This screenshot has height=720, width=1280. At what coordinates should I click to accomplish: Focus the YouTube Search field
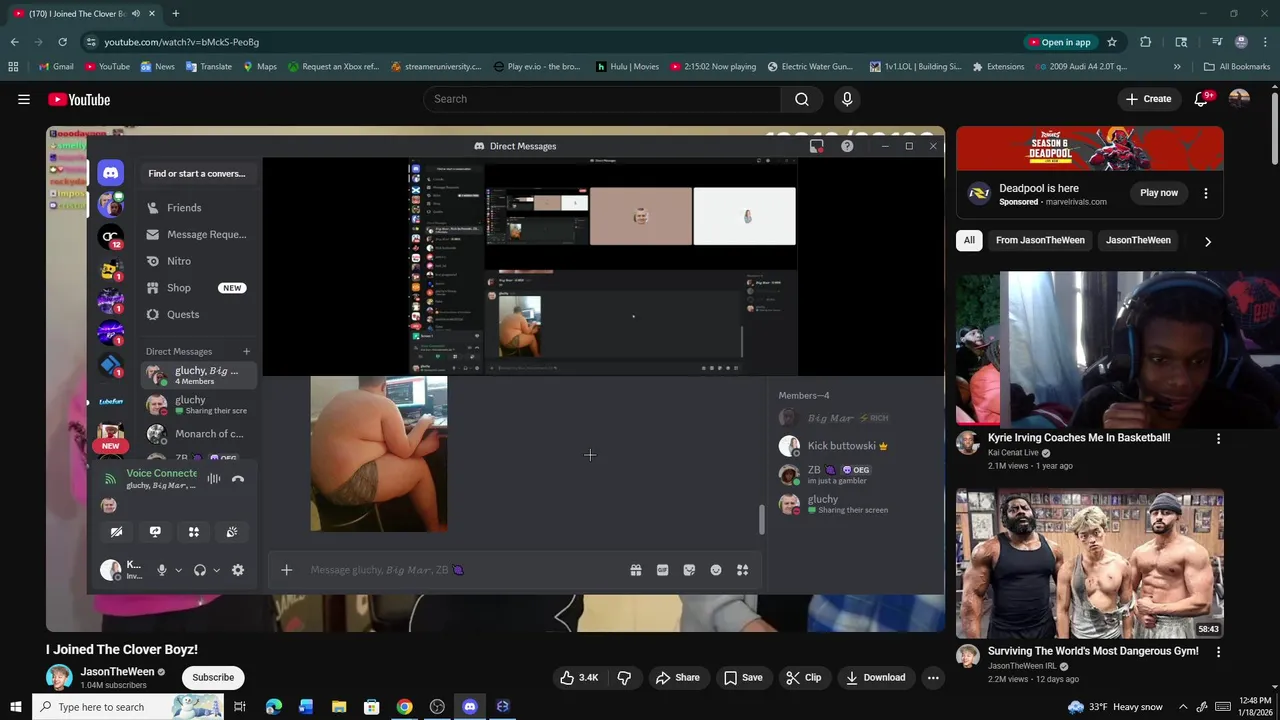[x=602, y=99]
